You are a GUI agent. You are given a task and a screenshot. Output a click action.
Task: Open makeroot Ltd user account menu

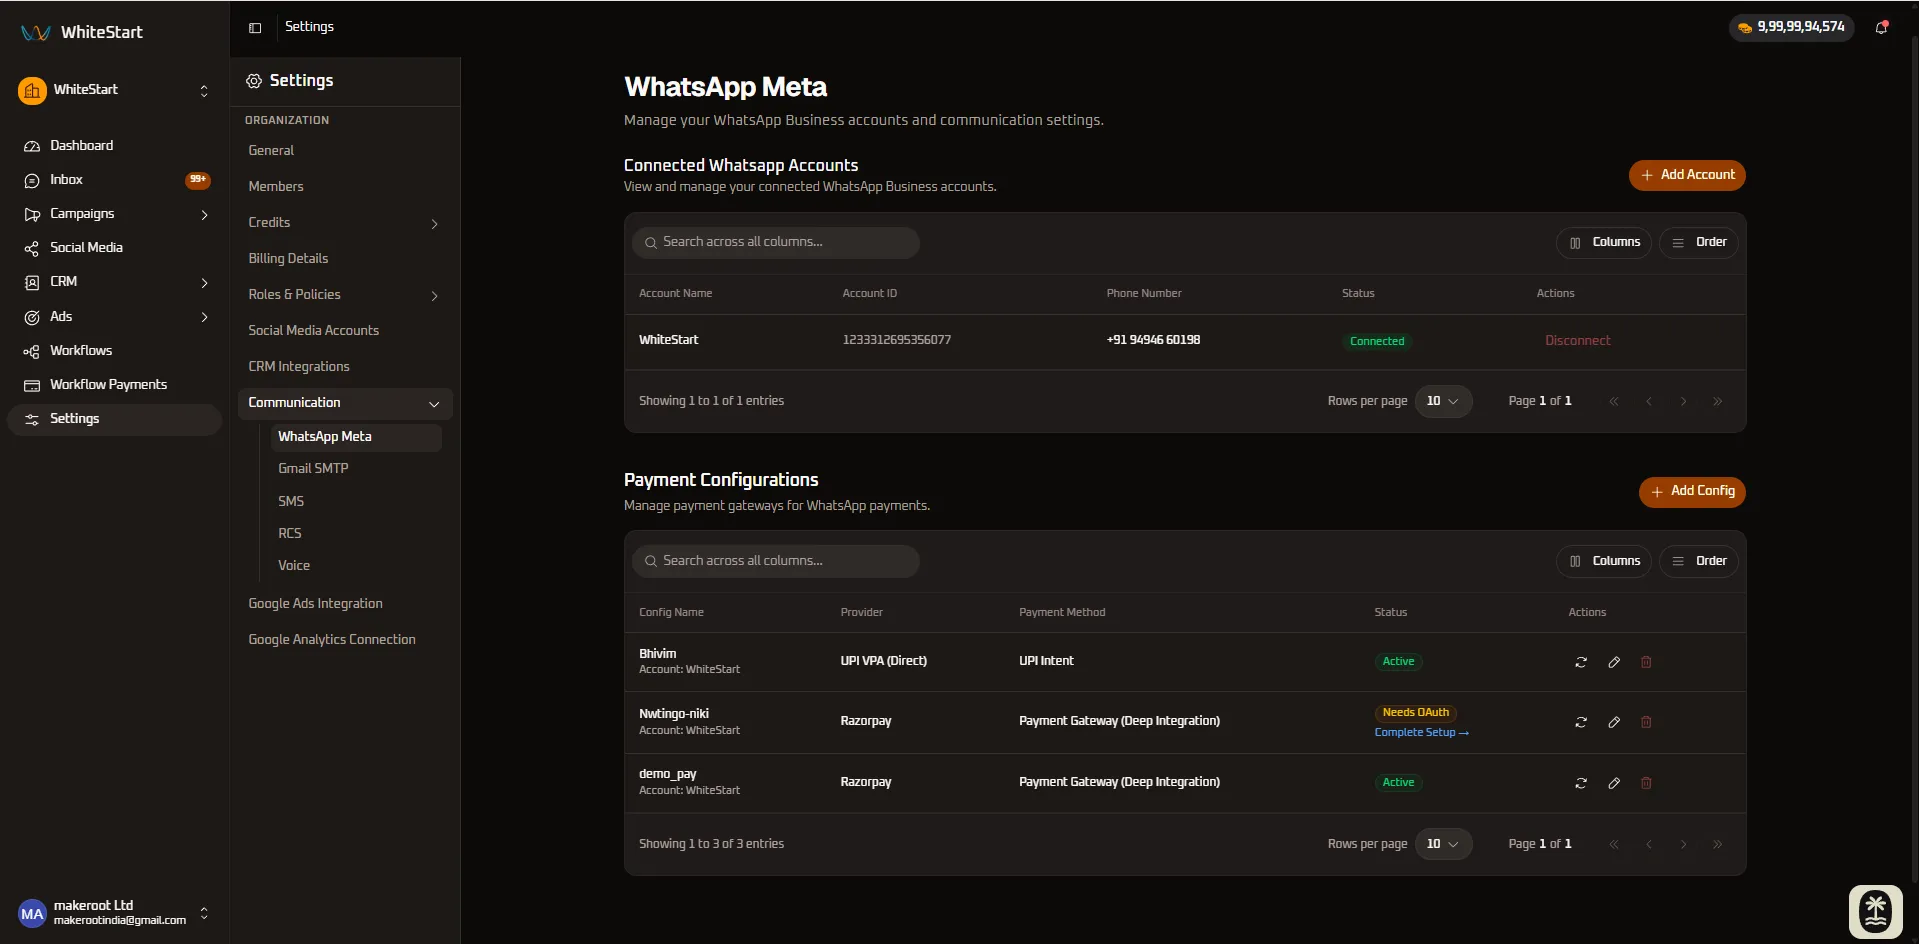click(115, 913)
